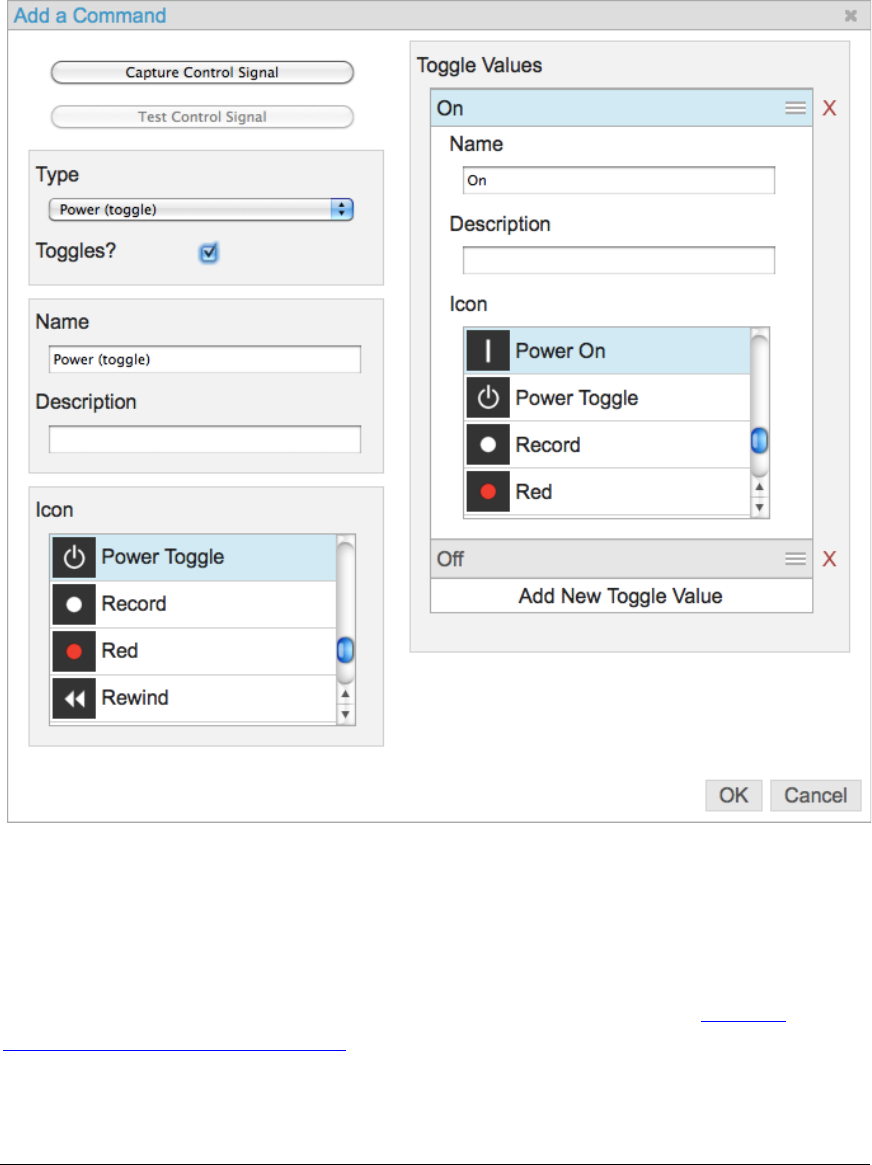
Task: Click the drag handle on the On header
Action: 795,108
